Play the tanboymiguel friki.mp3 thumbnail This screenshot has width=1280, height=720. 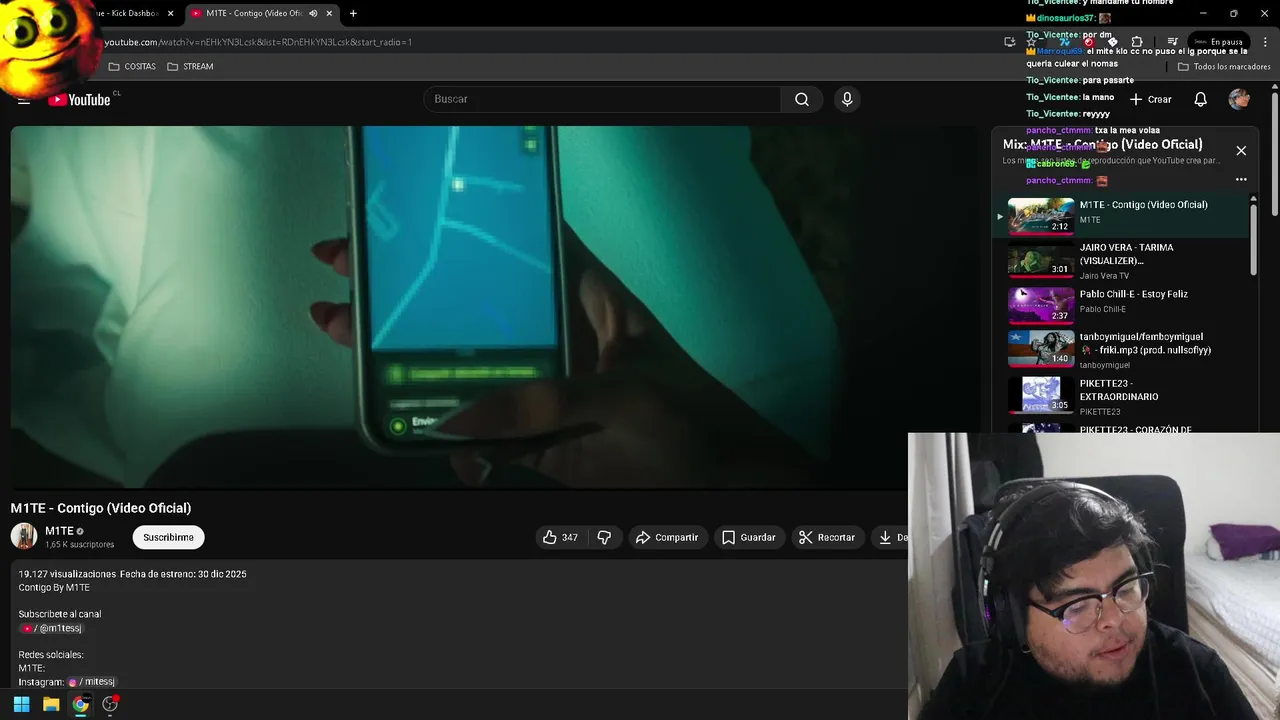point(1040,349)
